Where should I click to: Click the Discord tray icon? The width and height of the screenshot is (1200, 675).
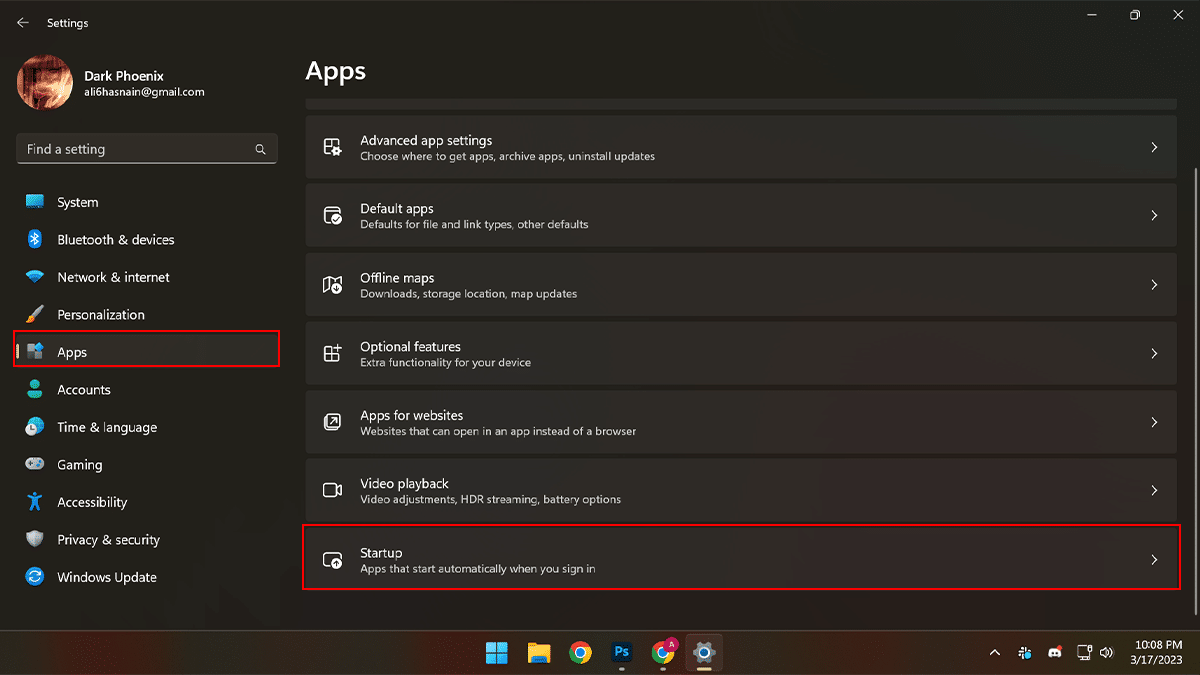click(x=1054, y=653)
